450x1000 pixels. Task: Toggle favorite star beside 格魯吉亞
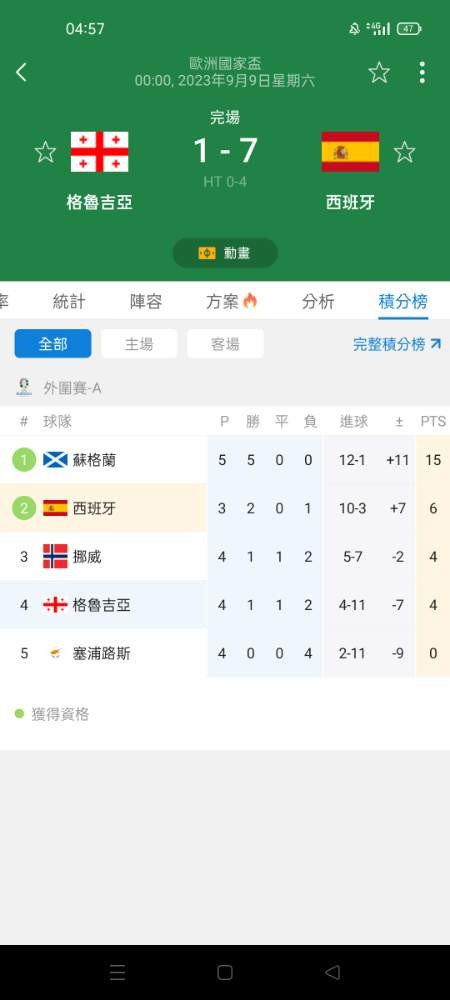45,152
